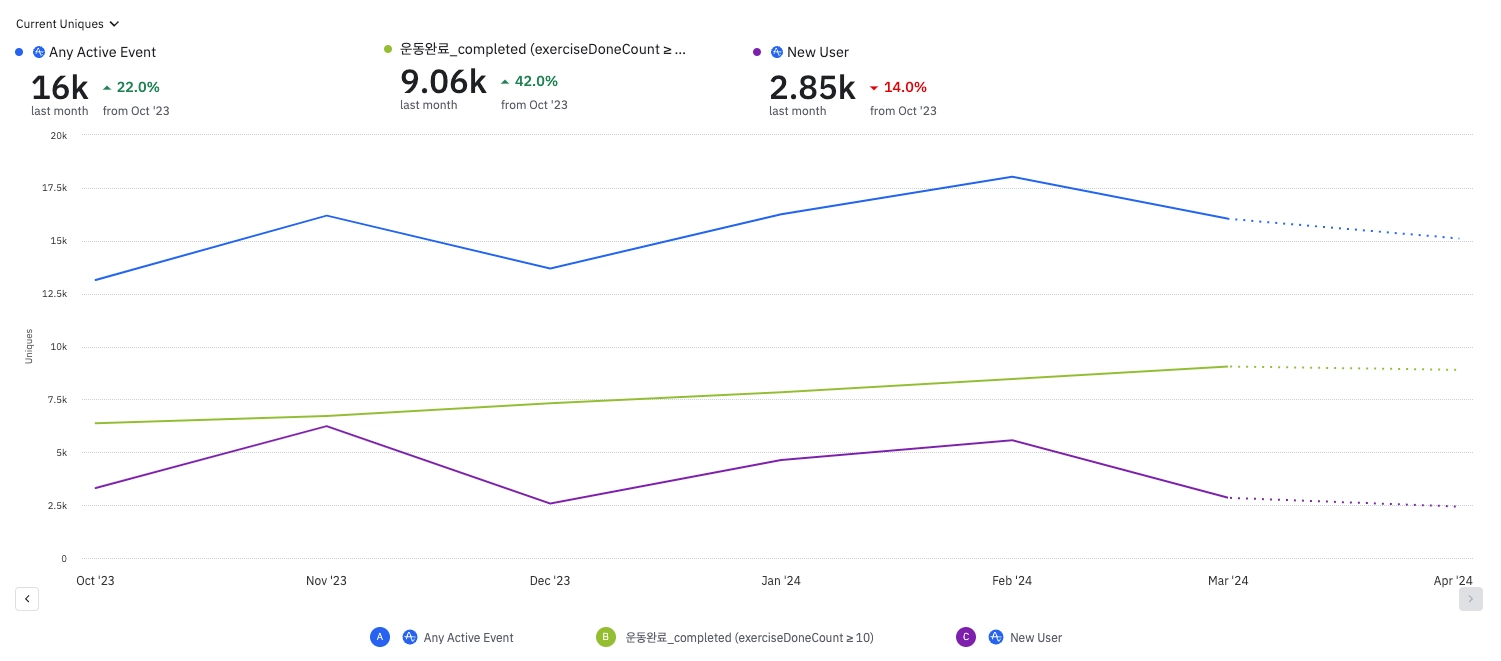Click the Mar '24 axis label
The height and width of the screenshot is (661, 1501).
(x=1228, y=581)
